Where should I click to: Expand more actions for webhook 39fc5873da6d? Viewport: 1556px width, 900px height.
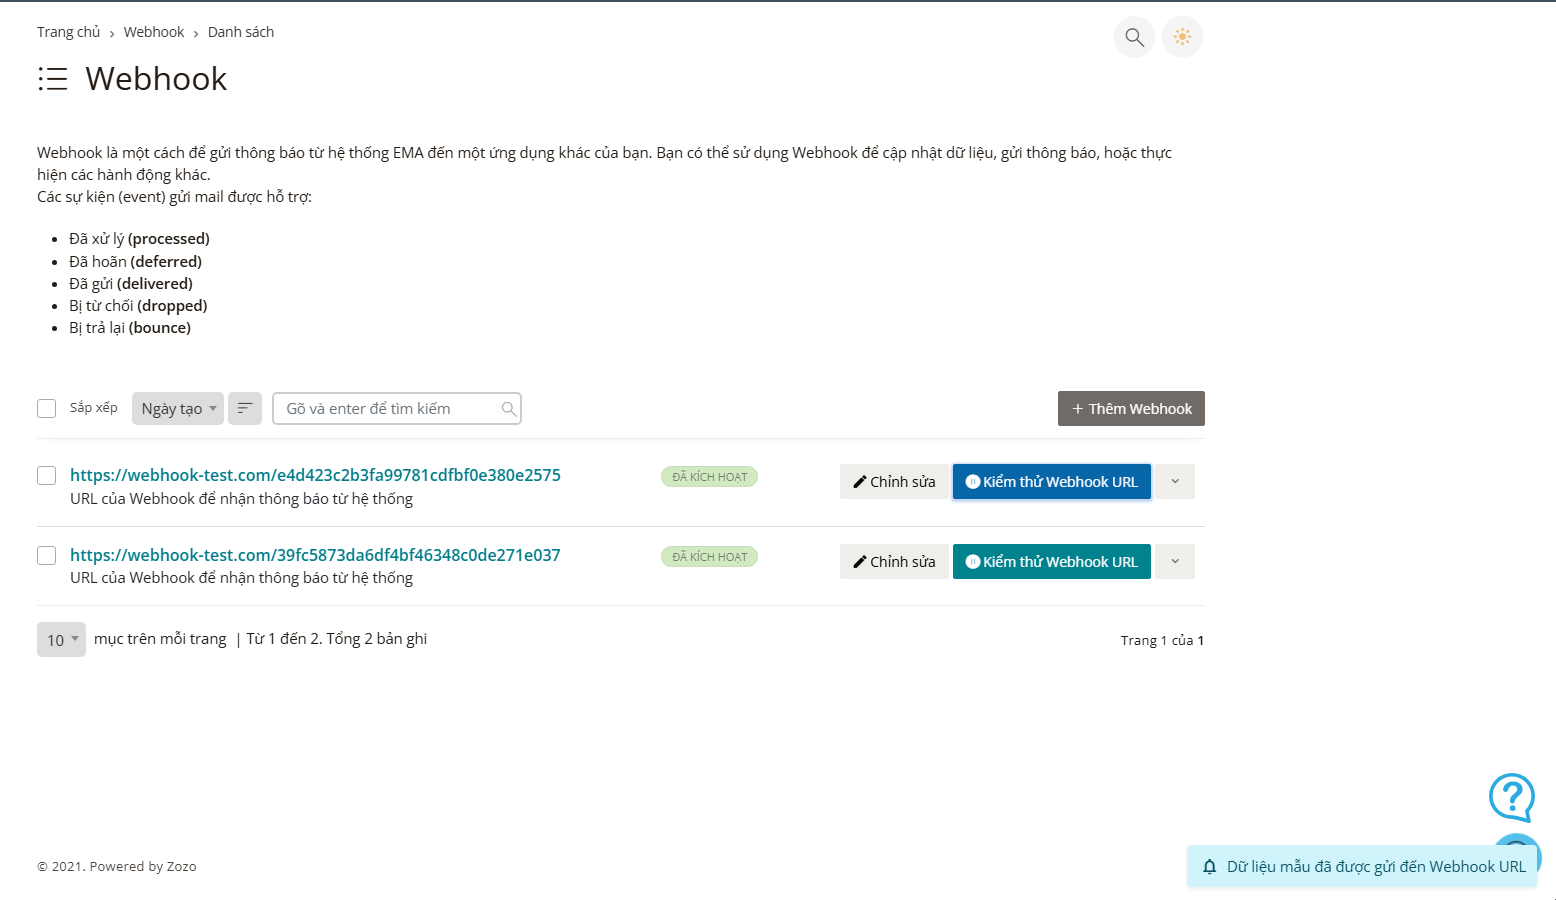[1175, 561]
